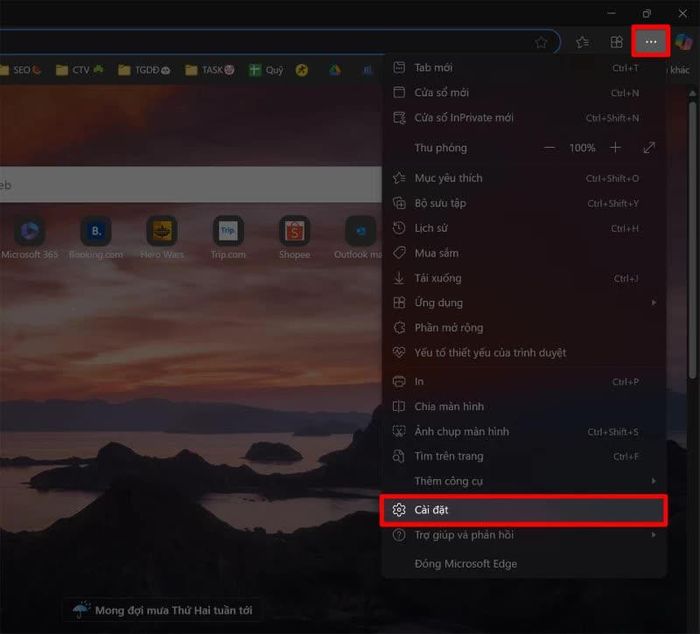Open the Trip.com quick link

(x=228, y=238)
